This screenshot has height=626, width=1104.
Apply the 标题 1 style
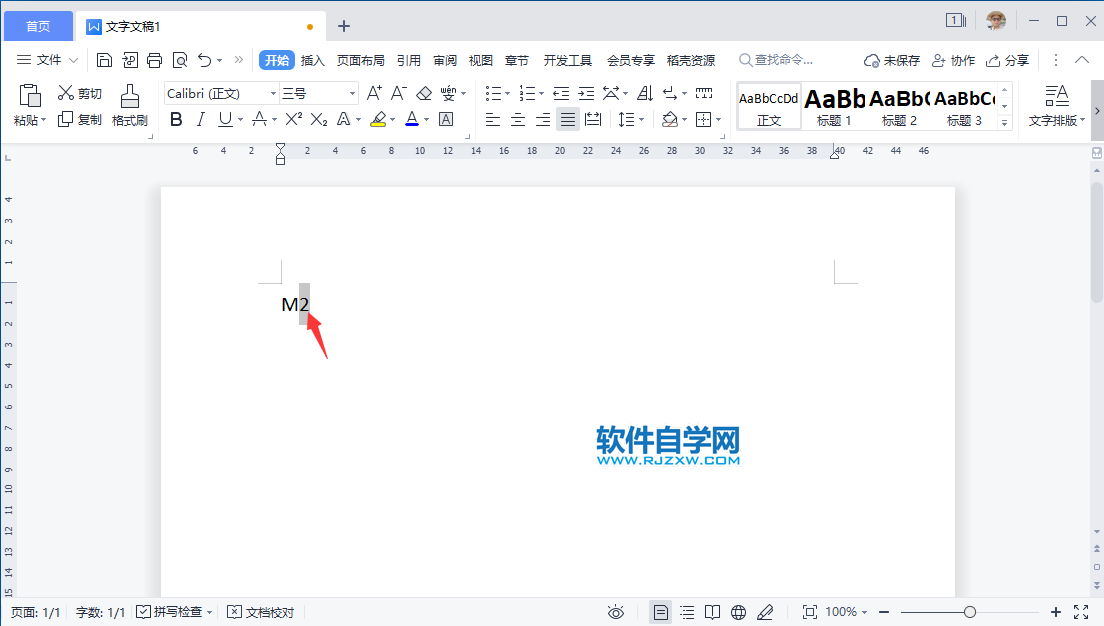(835, 105)
